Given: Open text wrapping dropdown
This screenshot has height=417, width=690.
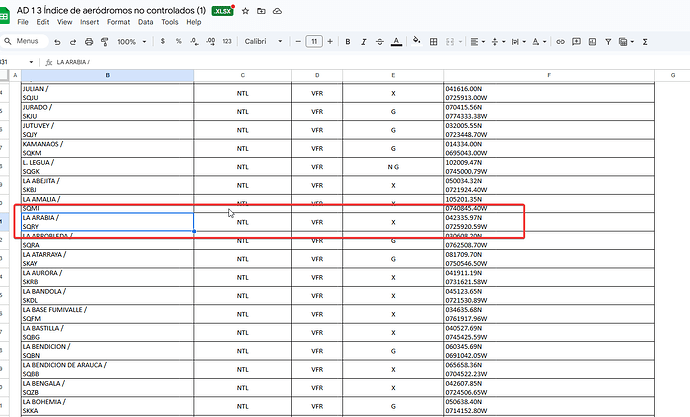Looking at the screenshot, I should [518, 42].
